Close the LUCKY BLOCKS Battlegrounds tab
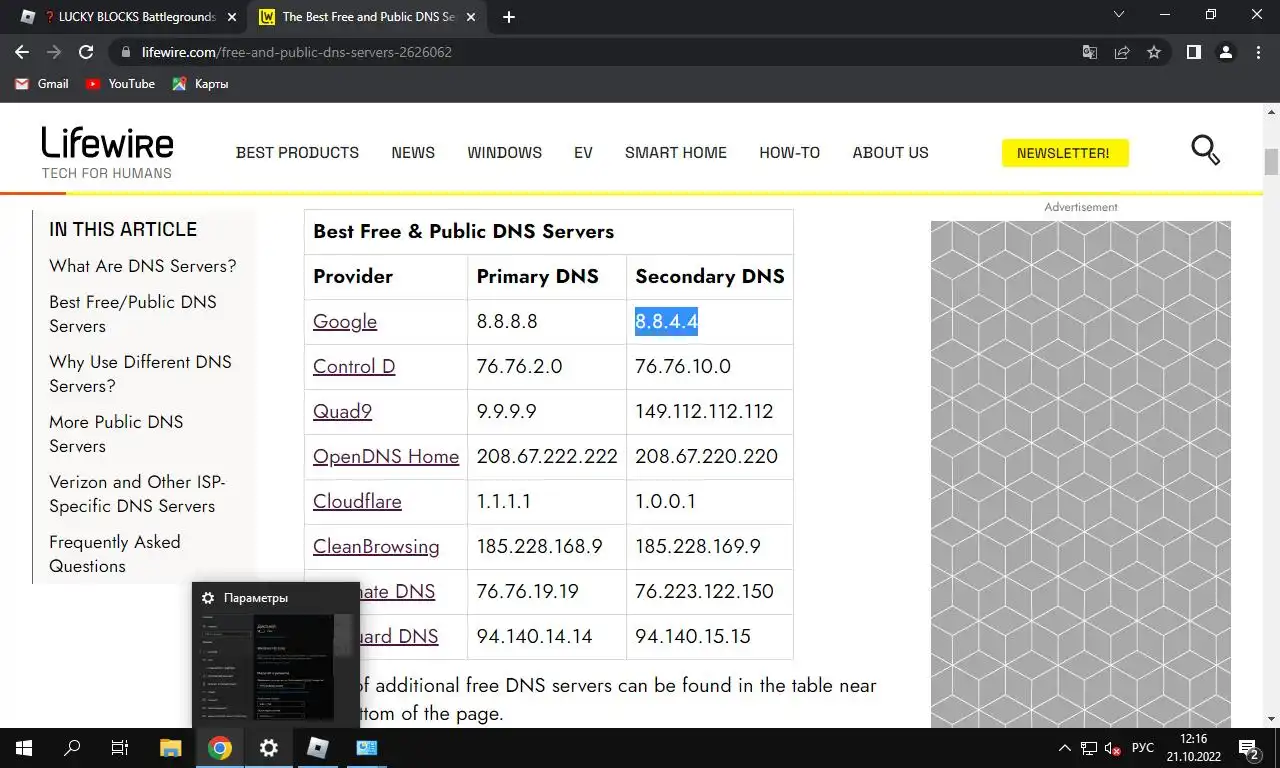This screenshot has height=768, width=1280. click(x=232, y=17)
